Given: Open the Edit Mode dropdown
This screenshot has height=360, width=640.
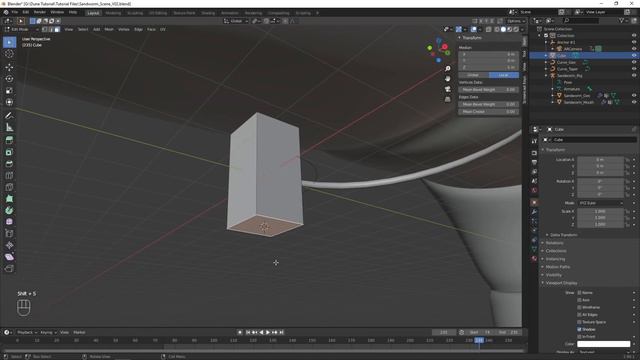Looking at the screenshot, I should click(21, 29).
